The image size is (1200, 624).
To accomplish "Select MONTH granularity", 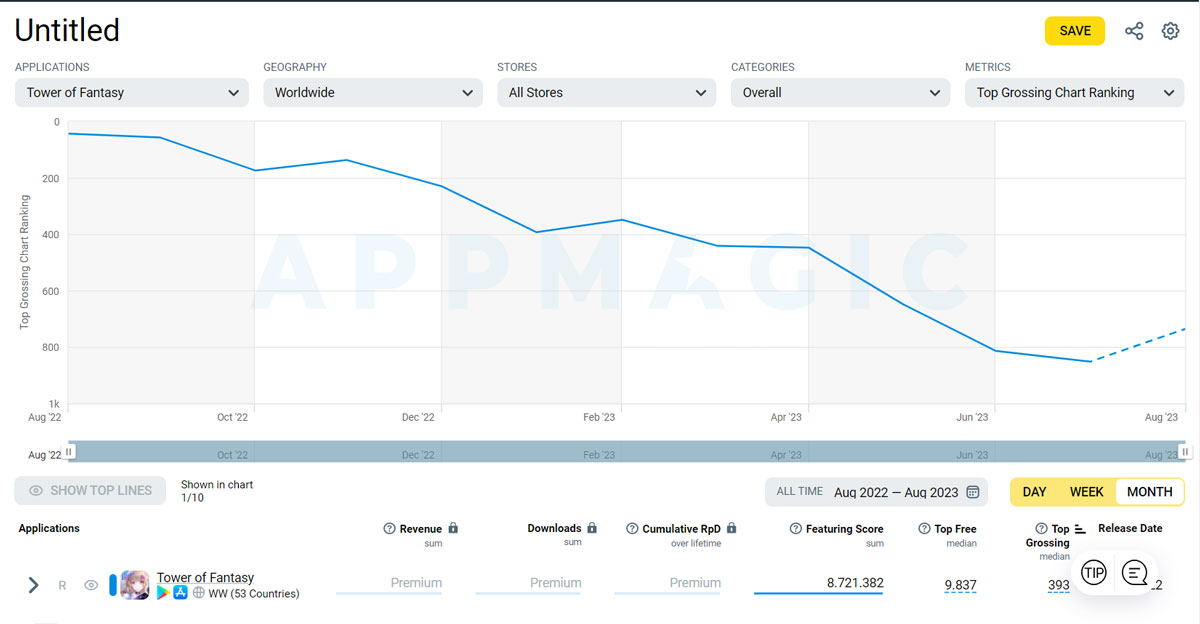I will pyautogui.click(x=1150, y=492).
